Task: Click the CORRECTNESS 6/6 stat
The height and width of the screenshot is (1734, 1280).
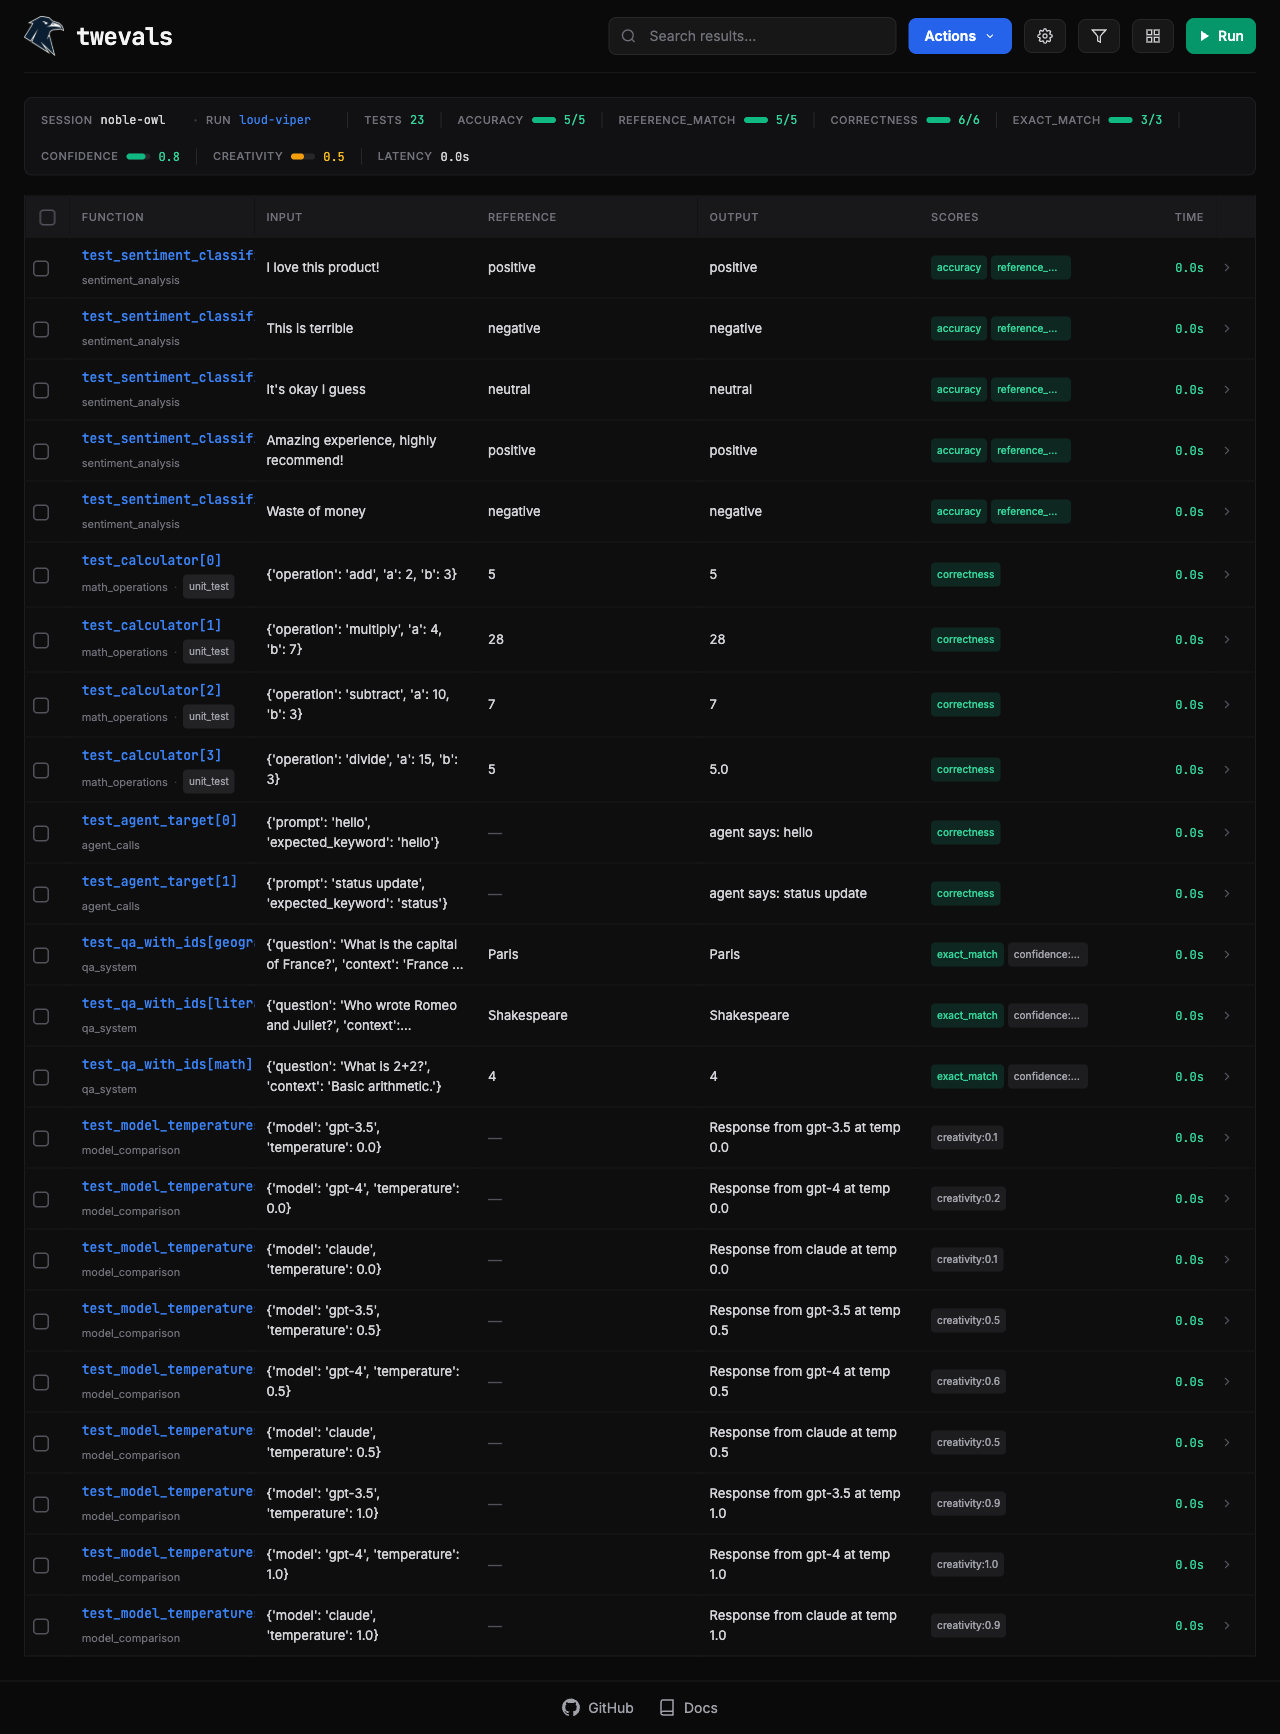Action: pyautogui.click(x=905, y=120)
